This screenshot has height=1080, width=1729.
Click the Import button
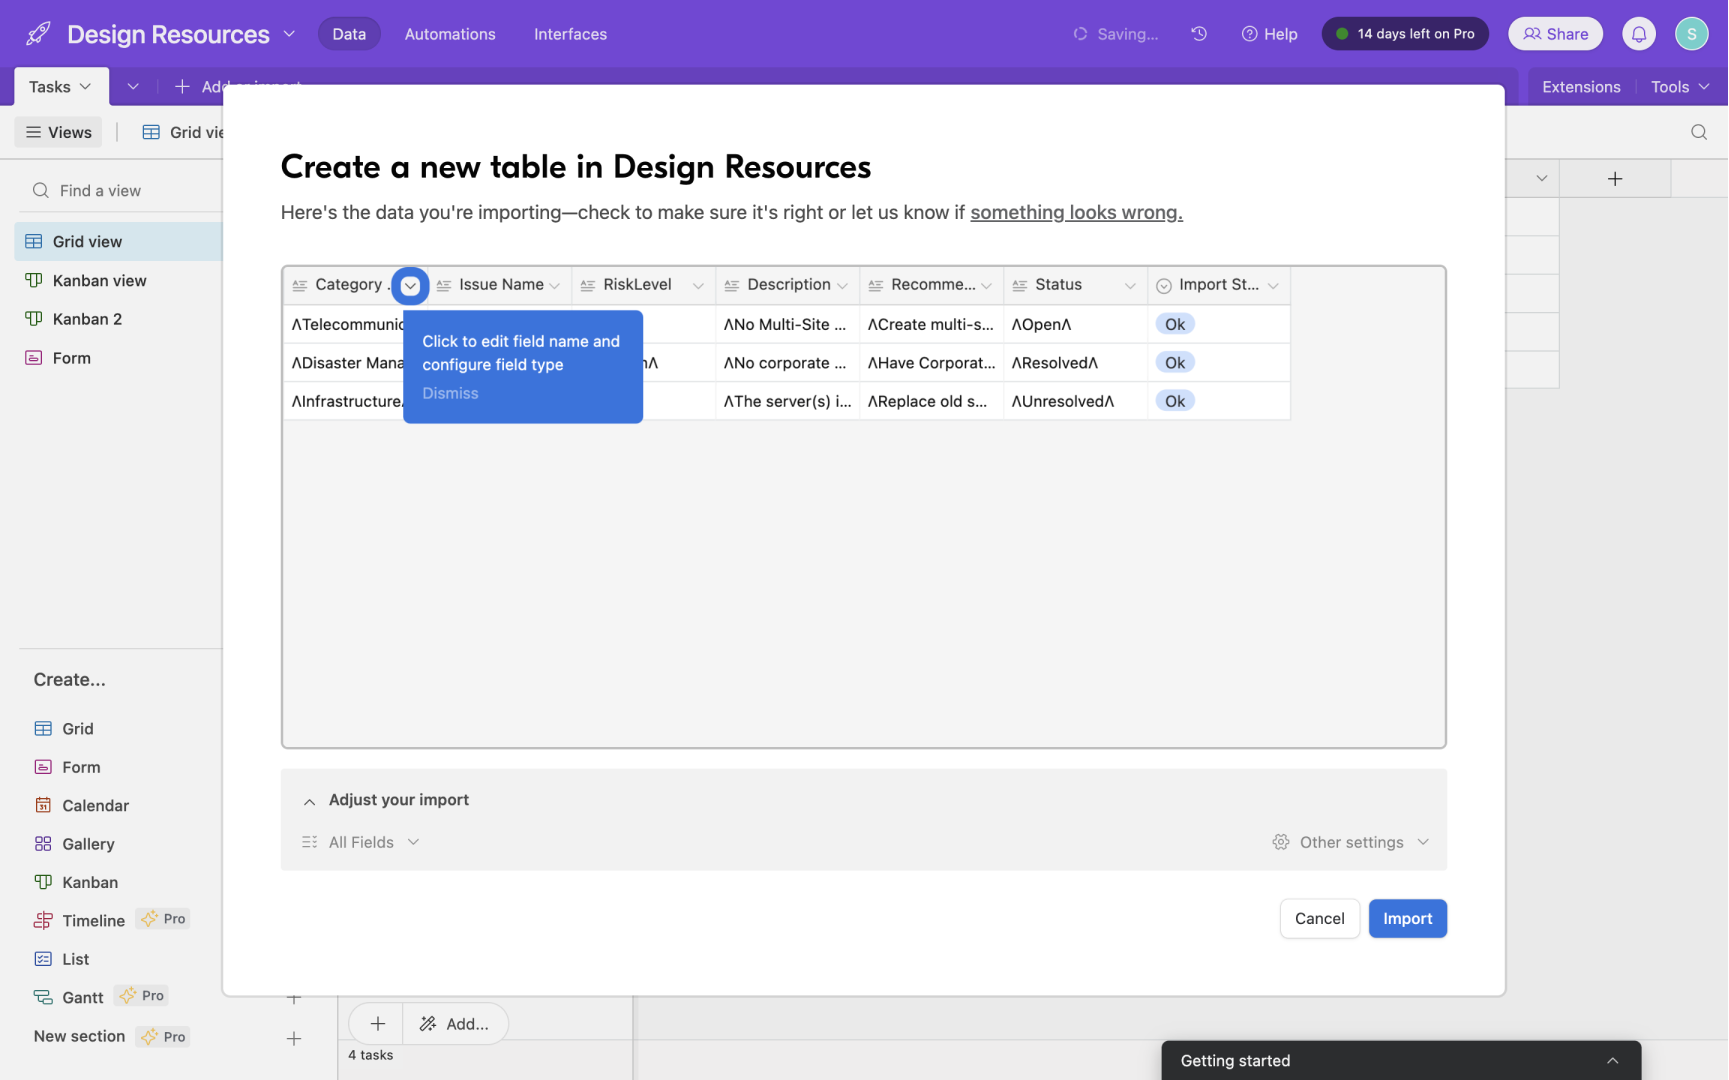point(1407,918)
